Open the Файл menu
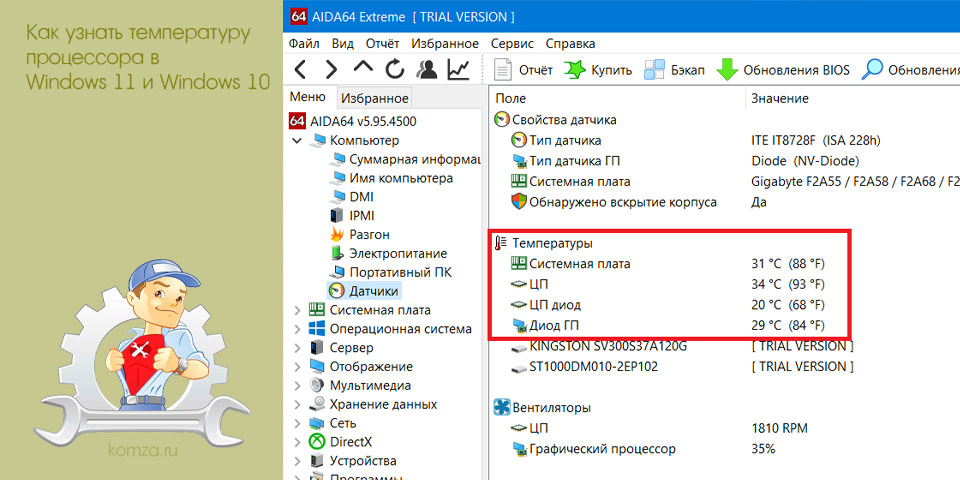This screenshot has width=960, height=480. (x=304, y=43)
